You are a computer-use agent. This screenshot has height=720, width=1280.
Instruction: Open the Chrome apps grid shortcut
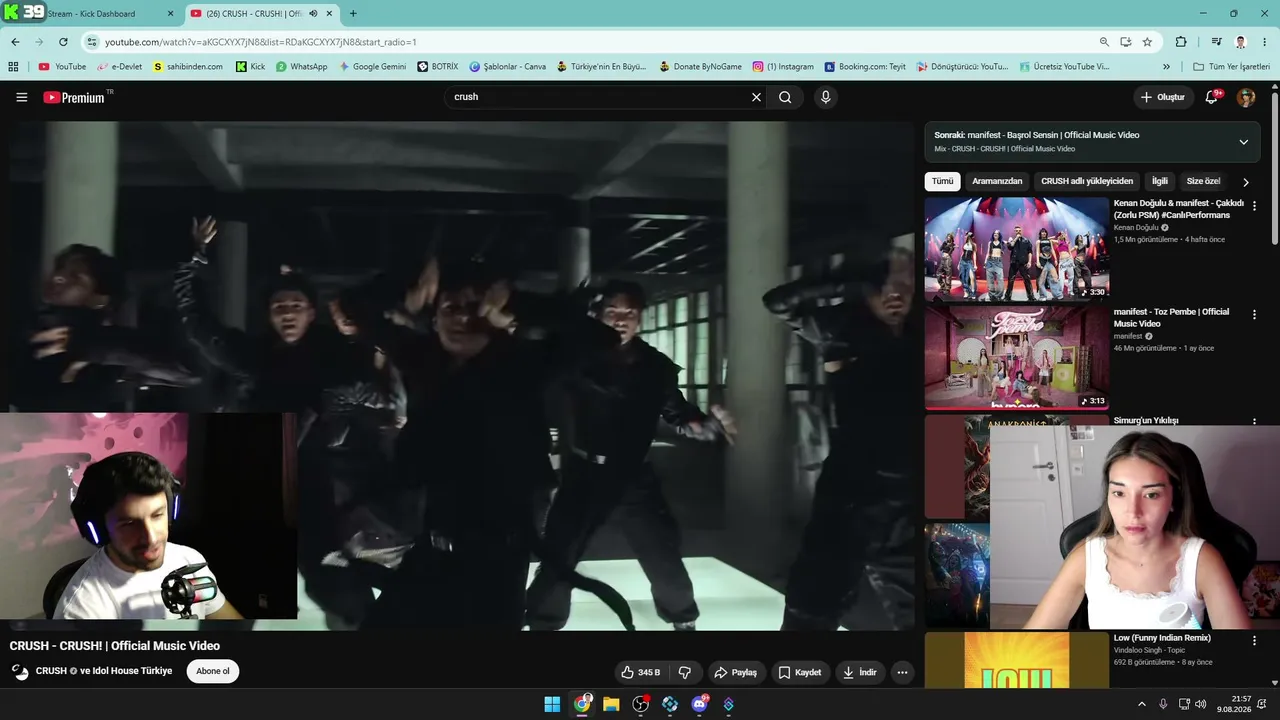tap(13, 67)
